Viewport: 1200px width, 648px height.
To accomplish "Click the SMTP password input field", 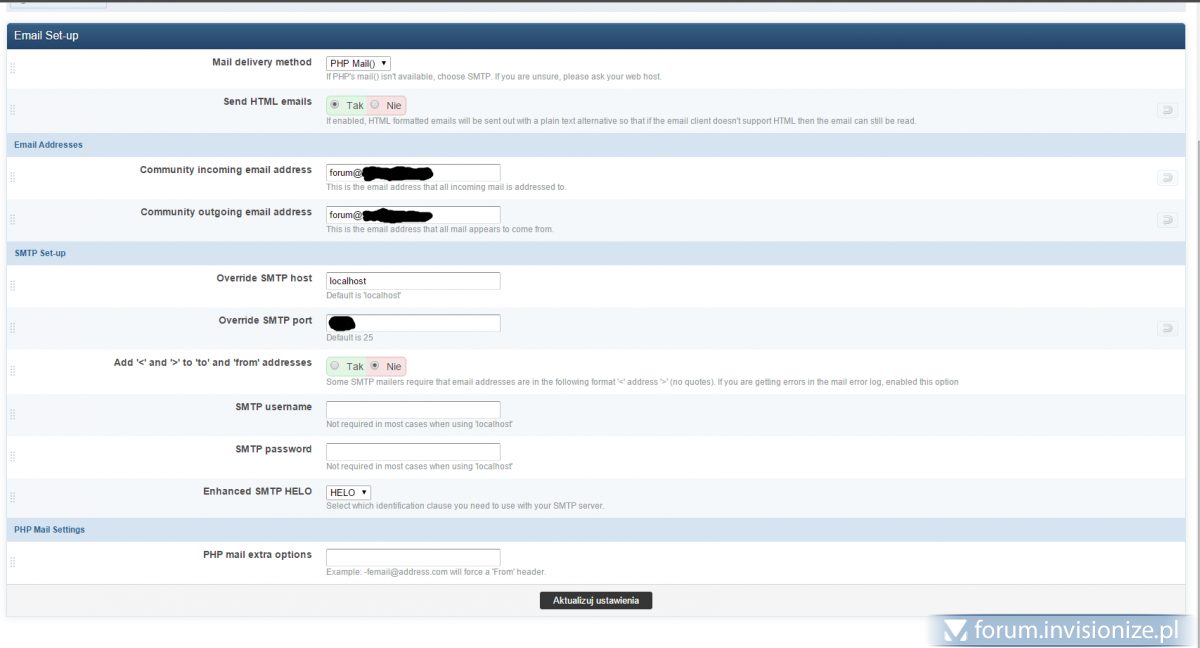I will (x=413, y=451).
